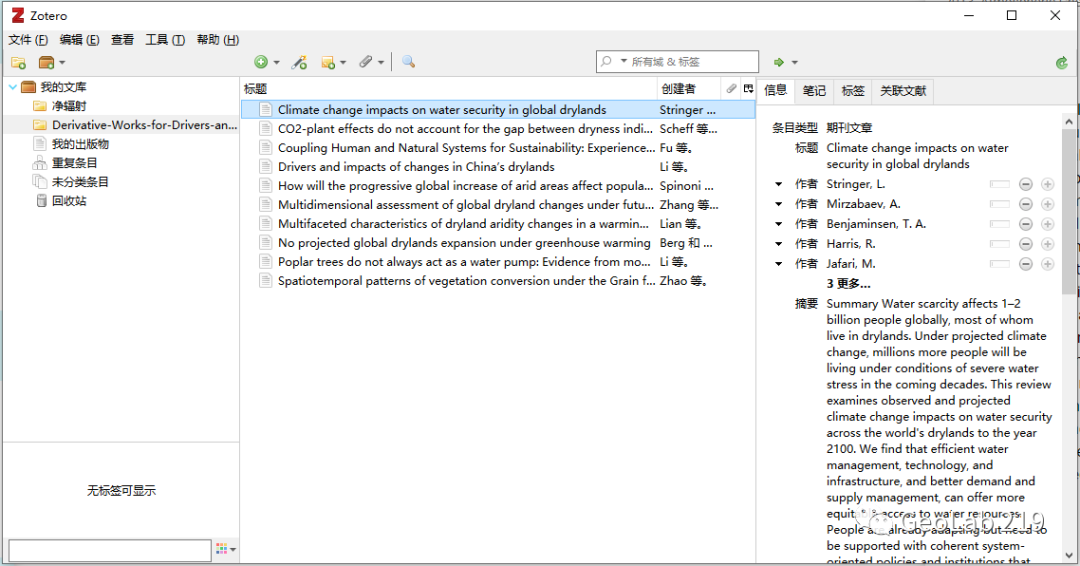Open creator type dropdown for Stringer, L.
The height and width of the screenshot is (566, 1080).
pos(778,184)
